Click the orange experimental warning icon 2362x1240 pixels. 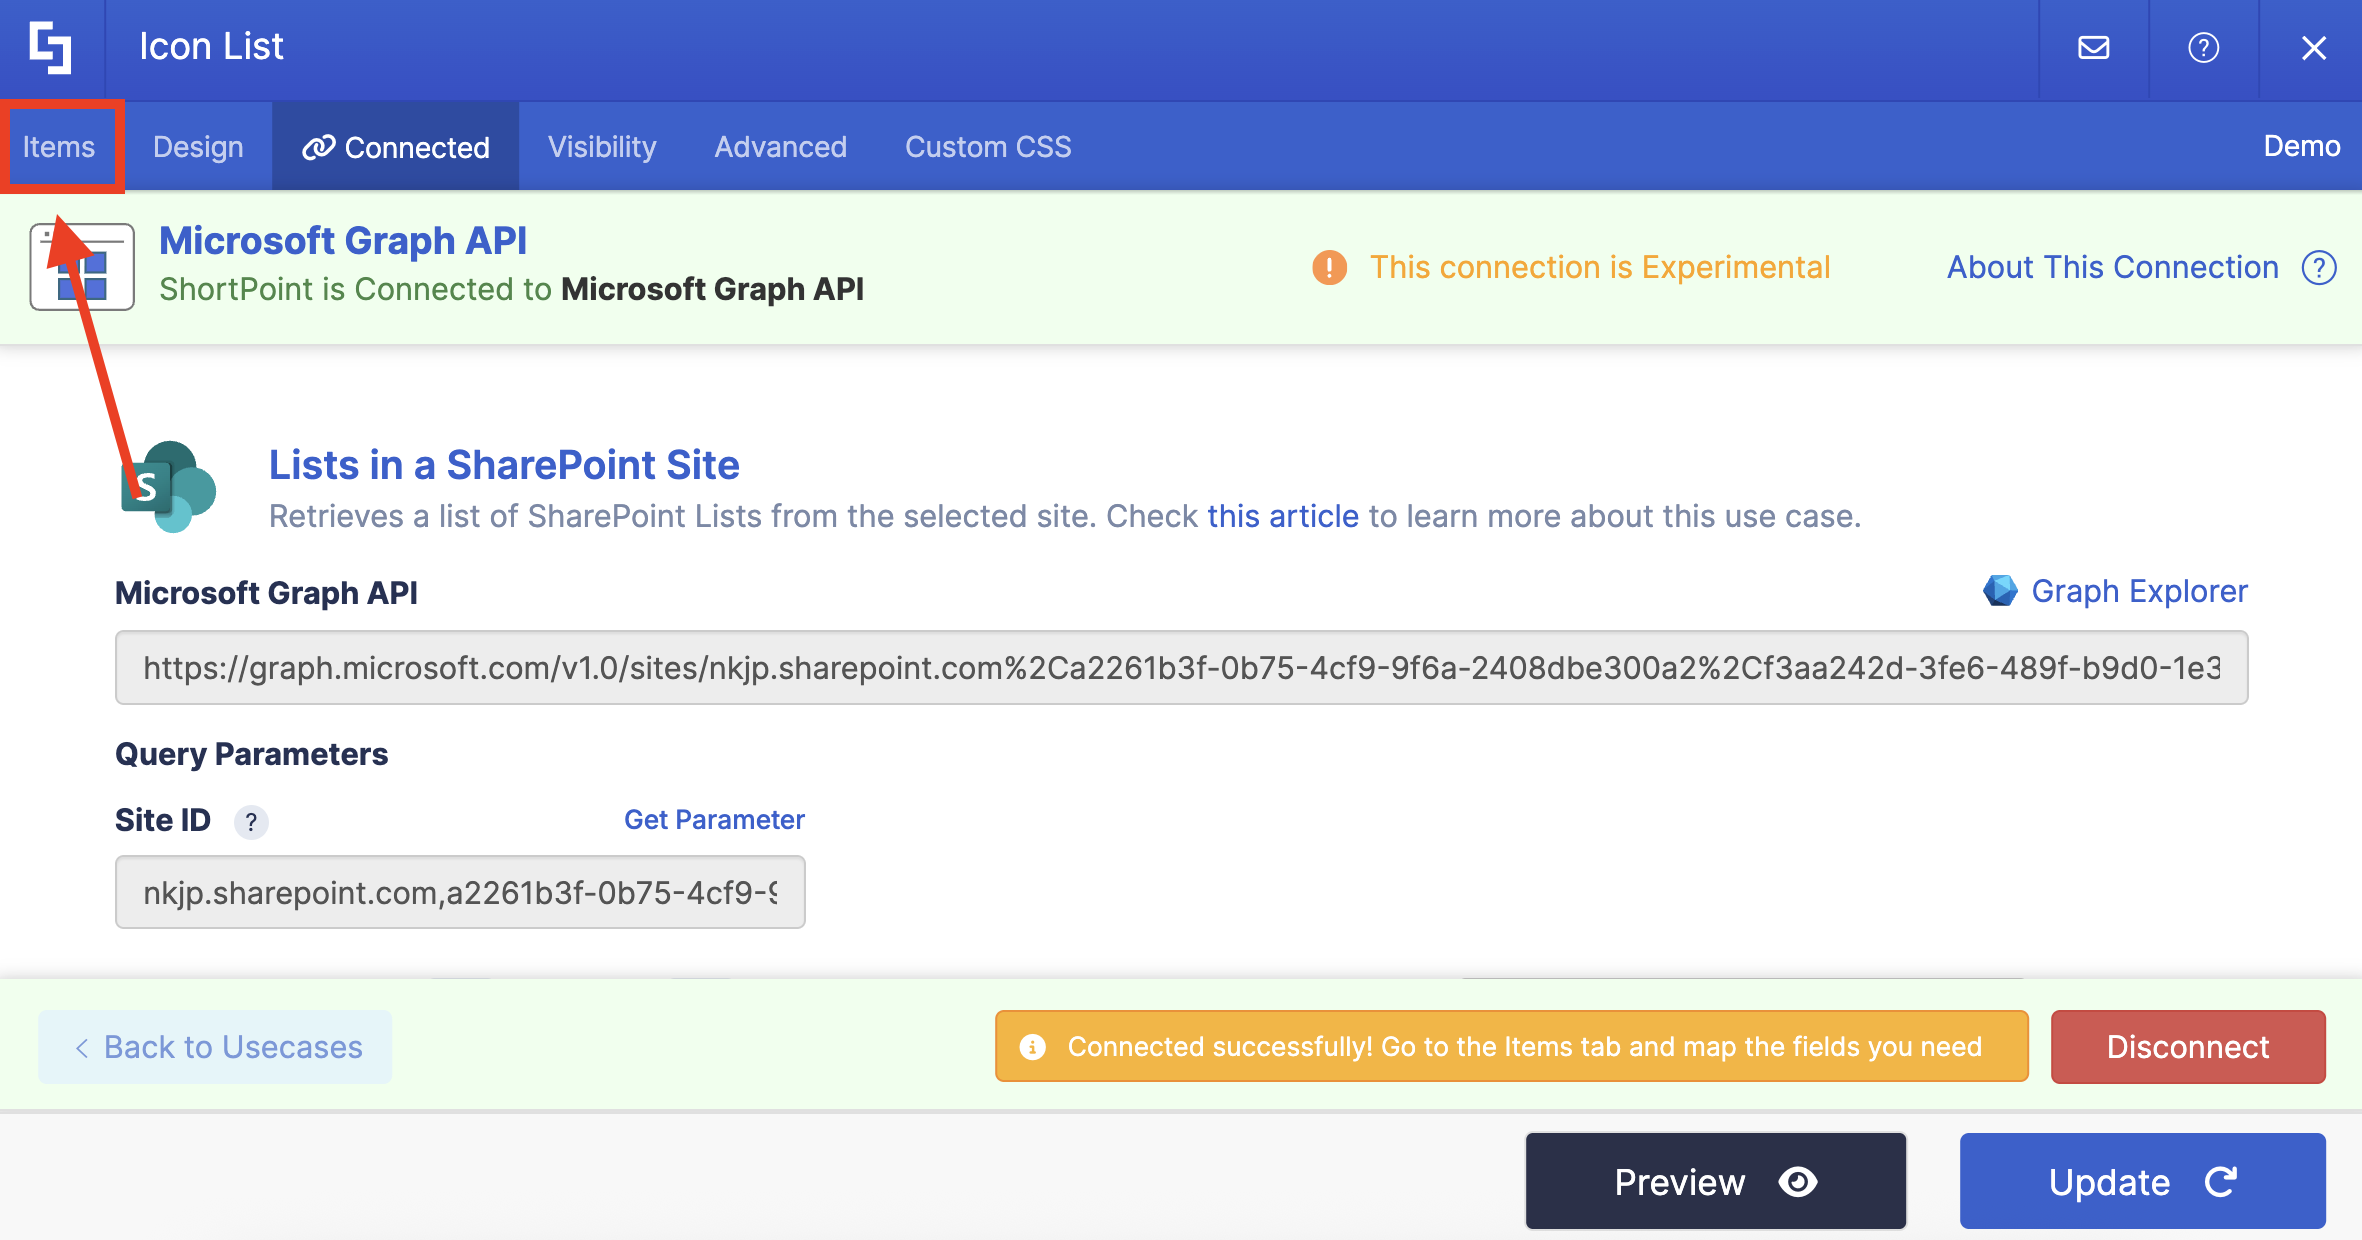pyautogui.click(x=1329, y=267)
